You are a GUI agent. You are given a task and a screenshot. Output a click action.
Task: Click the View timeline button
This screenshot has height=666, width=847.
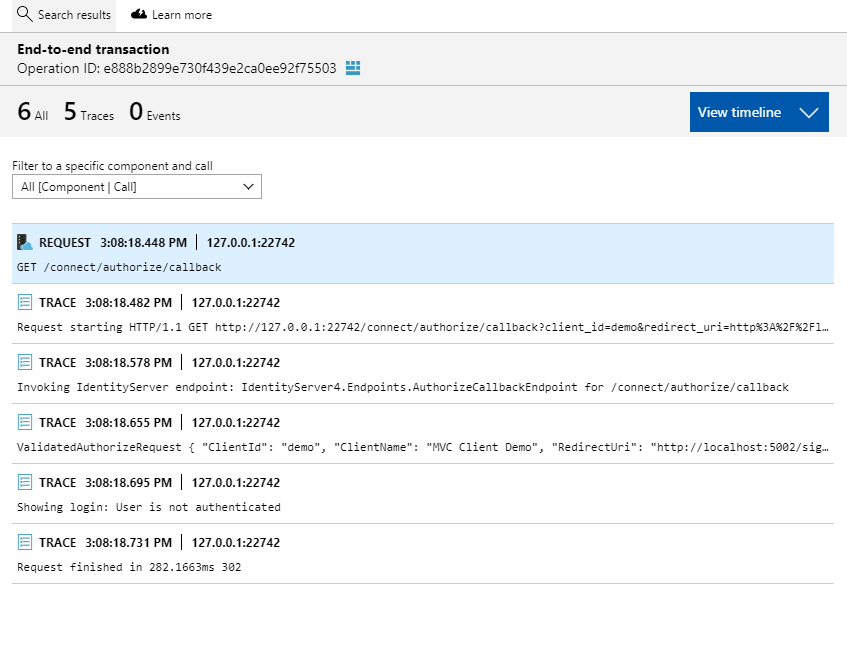click(x=740, y=112)
